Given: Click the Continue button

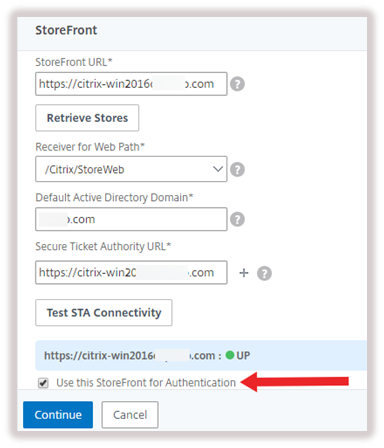Looking at the screenshot, I should tap(58, 415).
